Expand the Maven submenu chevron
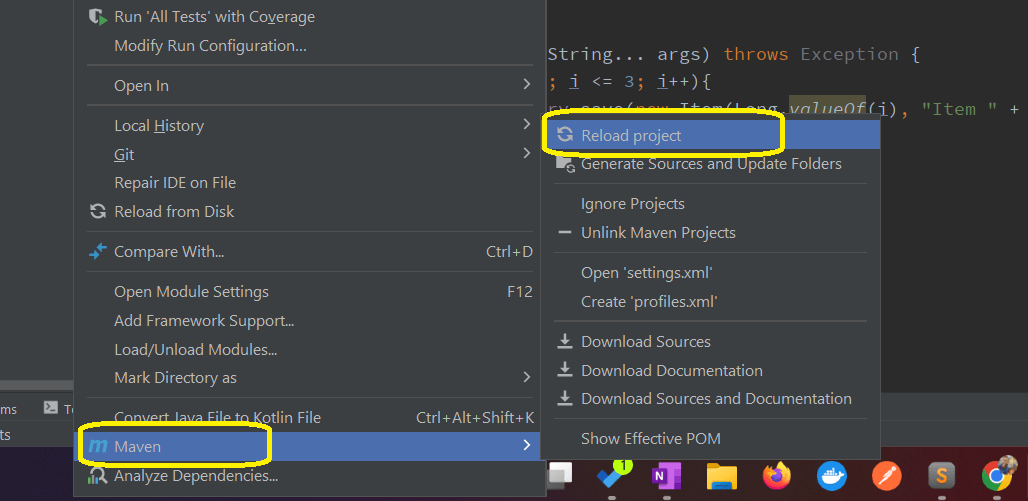The width and height of the screenshot is (1028, 501). pyautogui.click(x=526, y=445)
